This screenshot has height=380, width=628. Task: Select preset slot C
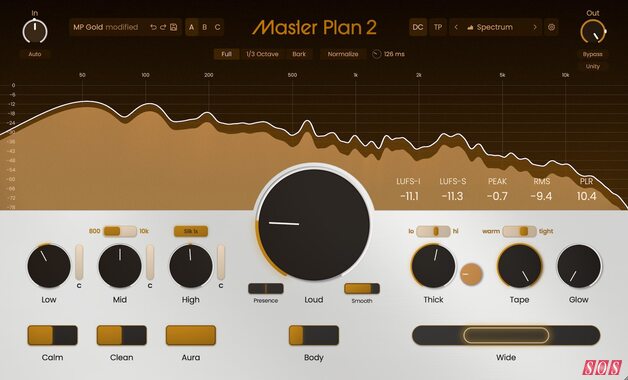click(217, 27)
